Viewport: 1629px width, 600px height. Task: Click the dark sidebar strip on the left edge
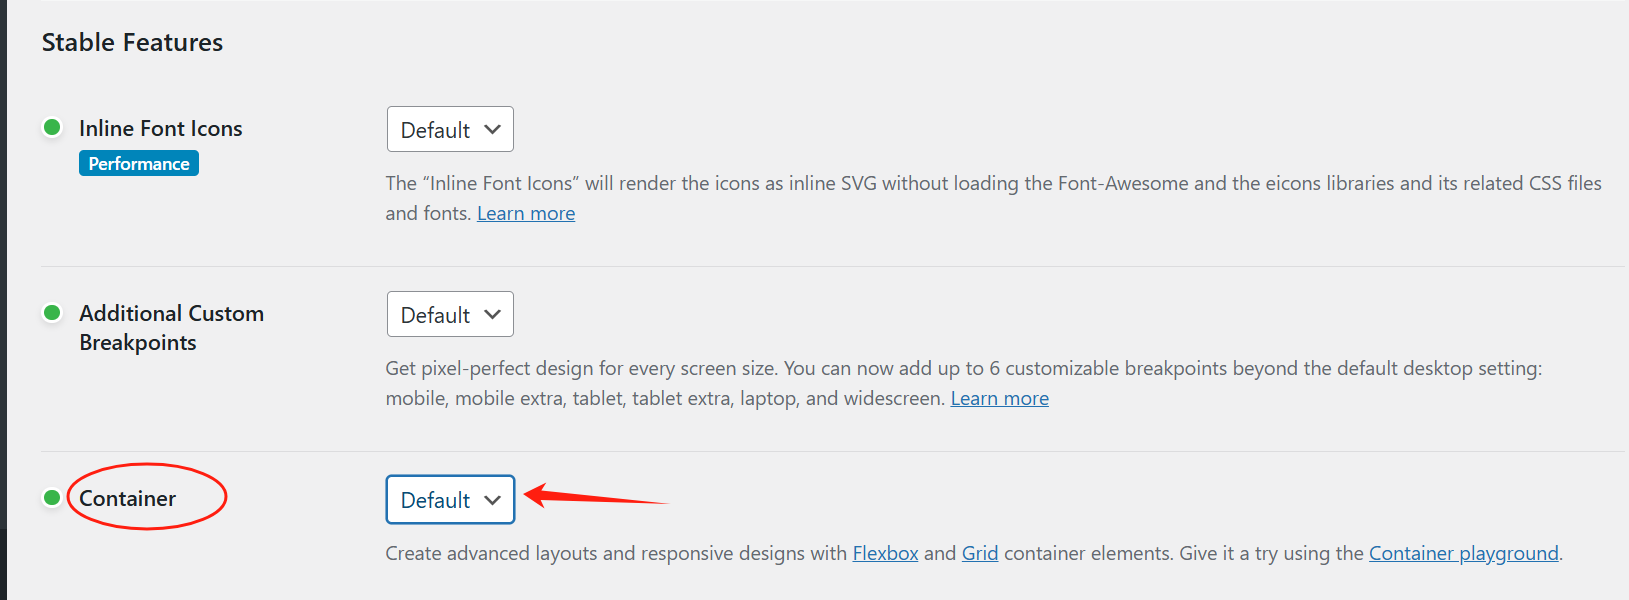click(x=4, y=300)
